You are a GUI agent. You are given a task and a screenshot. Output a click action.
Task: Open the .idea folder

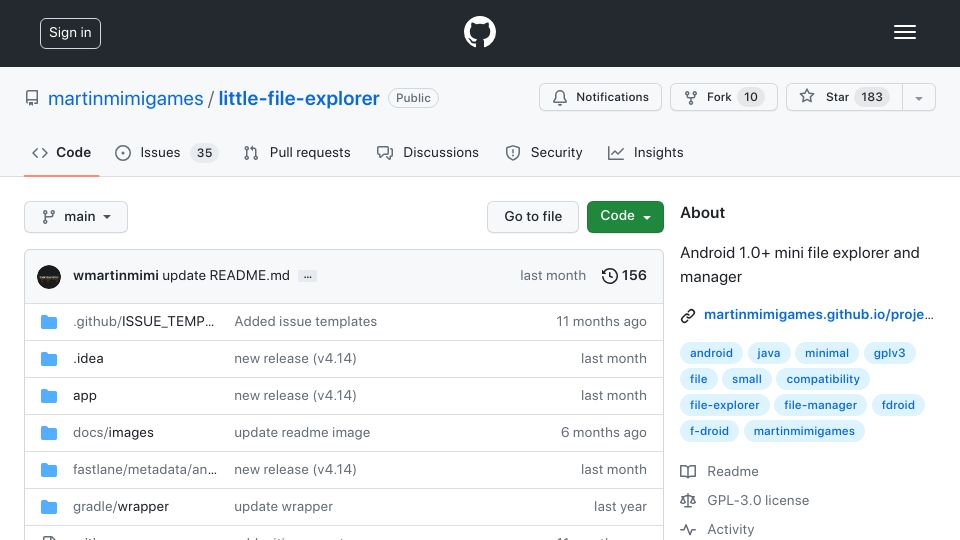88,359
